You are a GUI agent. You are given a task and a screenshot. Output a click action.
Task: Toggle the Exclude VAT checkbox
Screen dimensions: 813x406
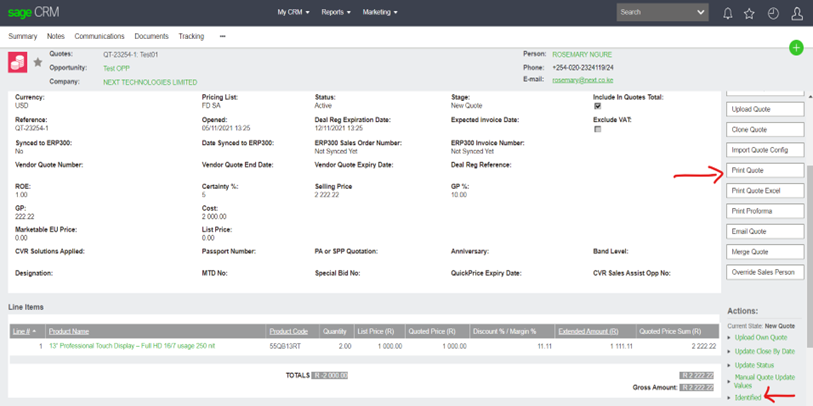[x=598, y=129]
